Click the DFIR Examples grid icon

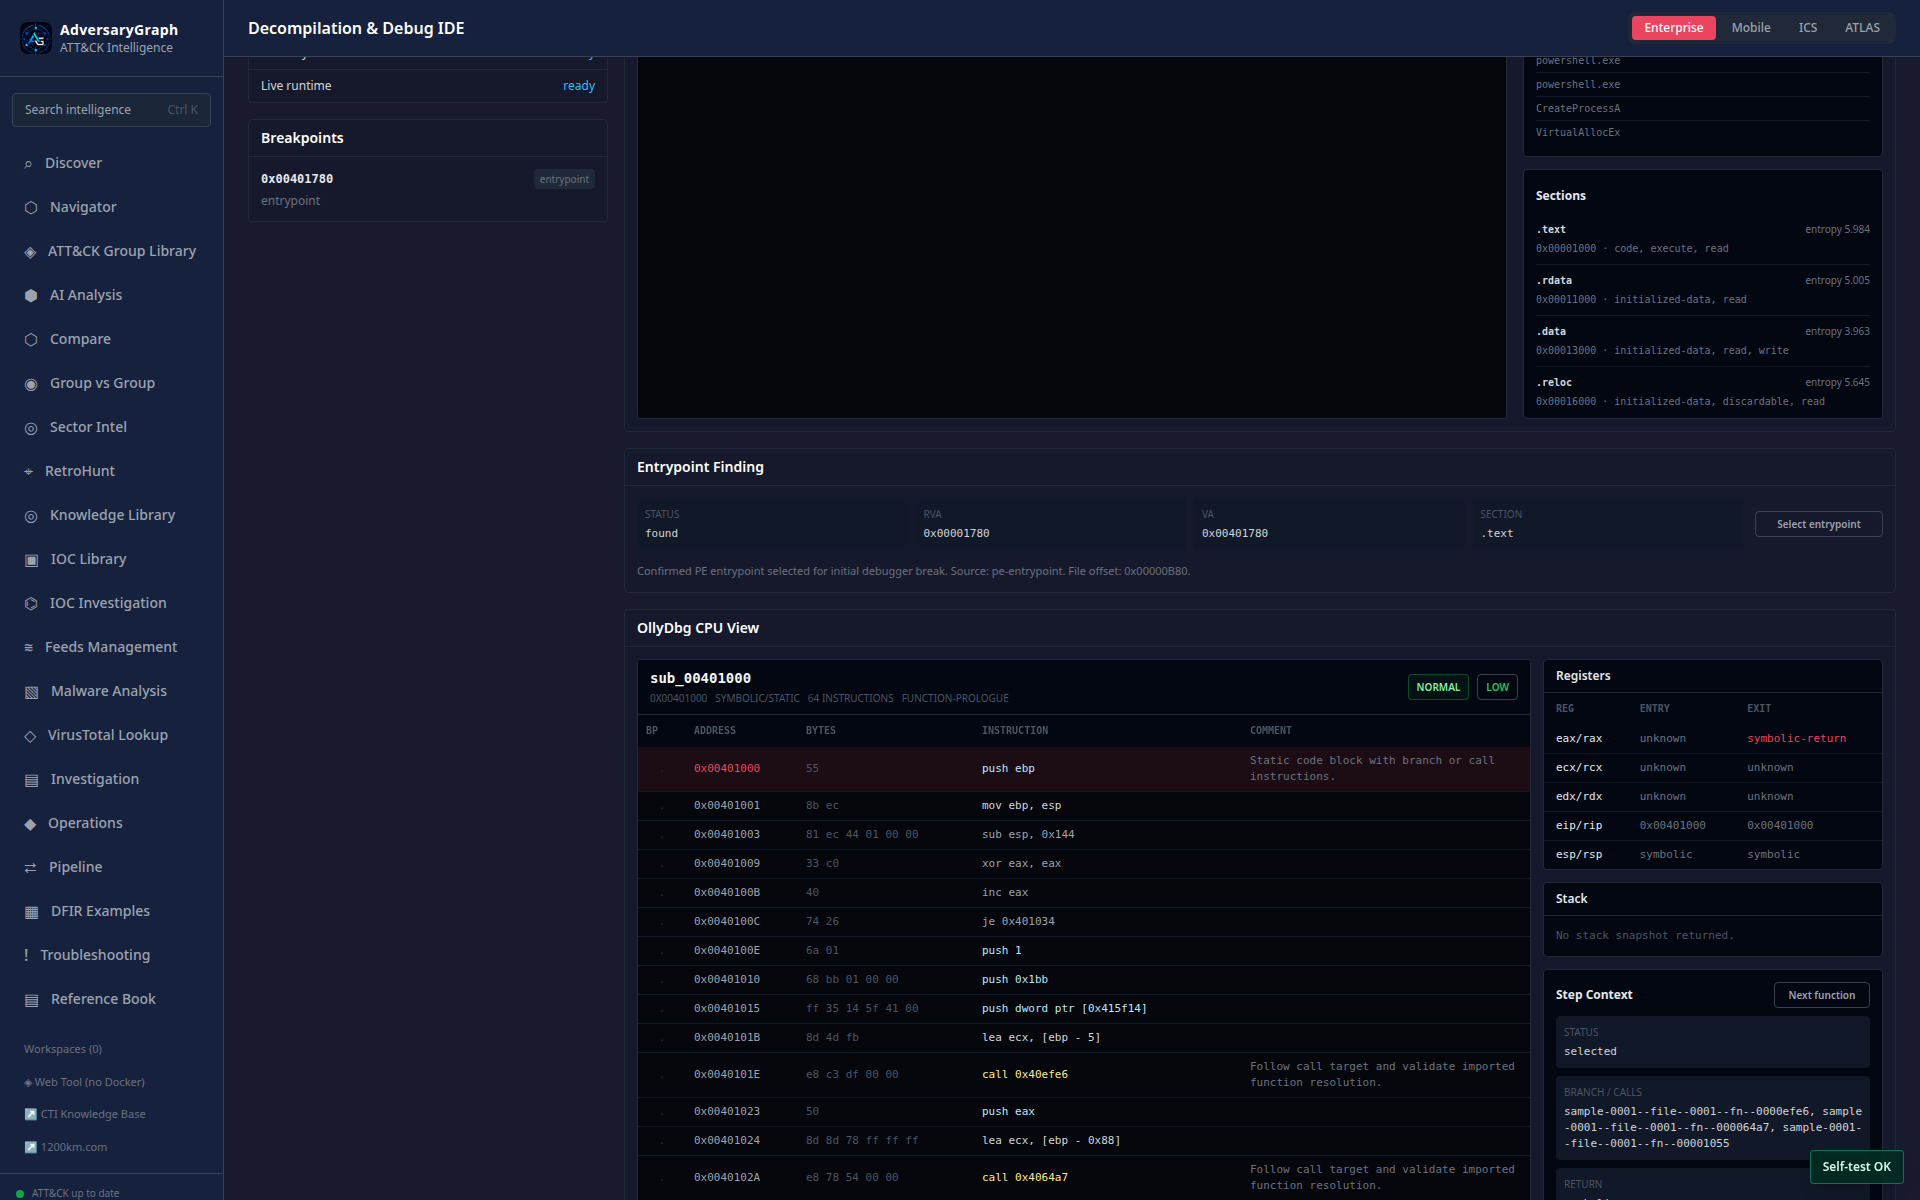pyautogui.click(x=31, y=912)
